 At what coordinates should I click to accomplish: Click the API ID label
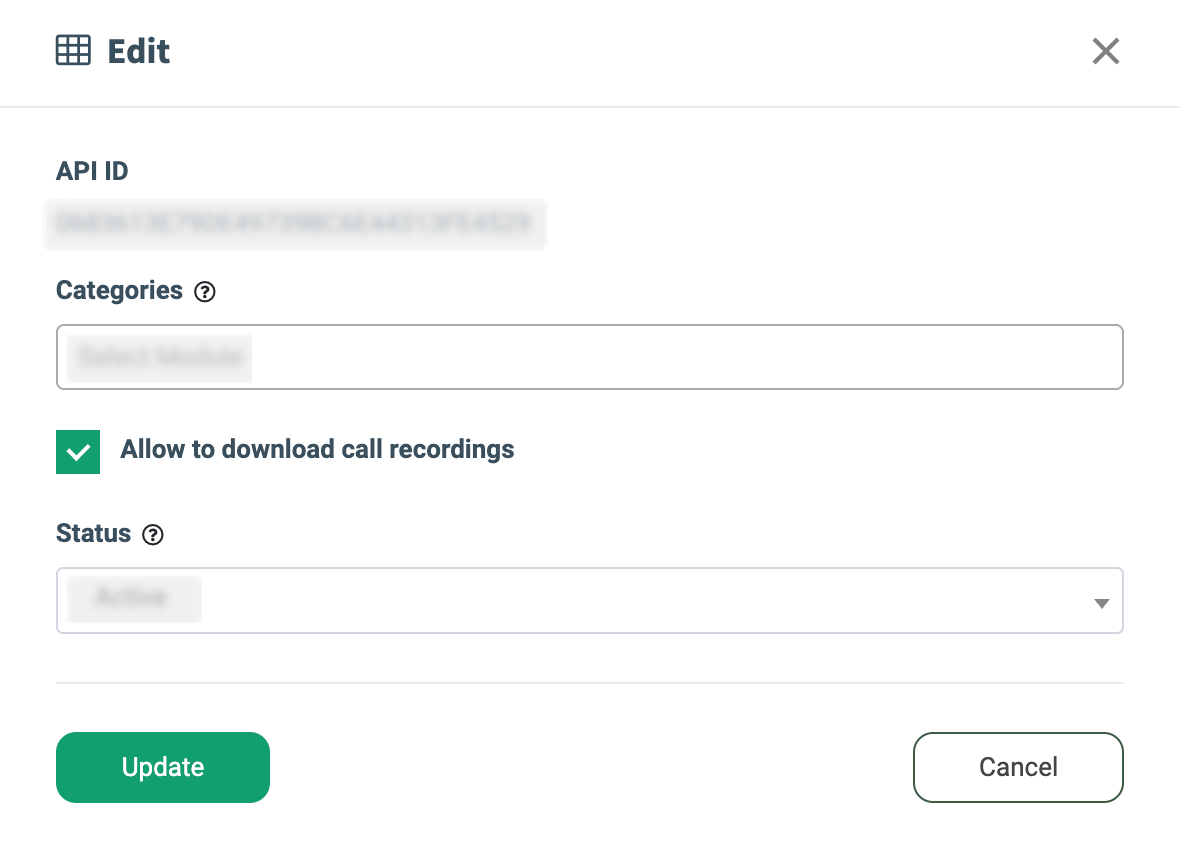[92, 171]
